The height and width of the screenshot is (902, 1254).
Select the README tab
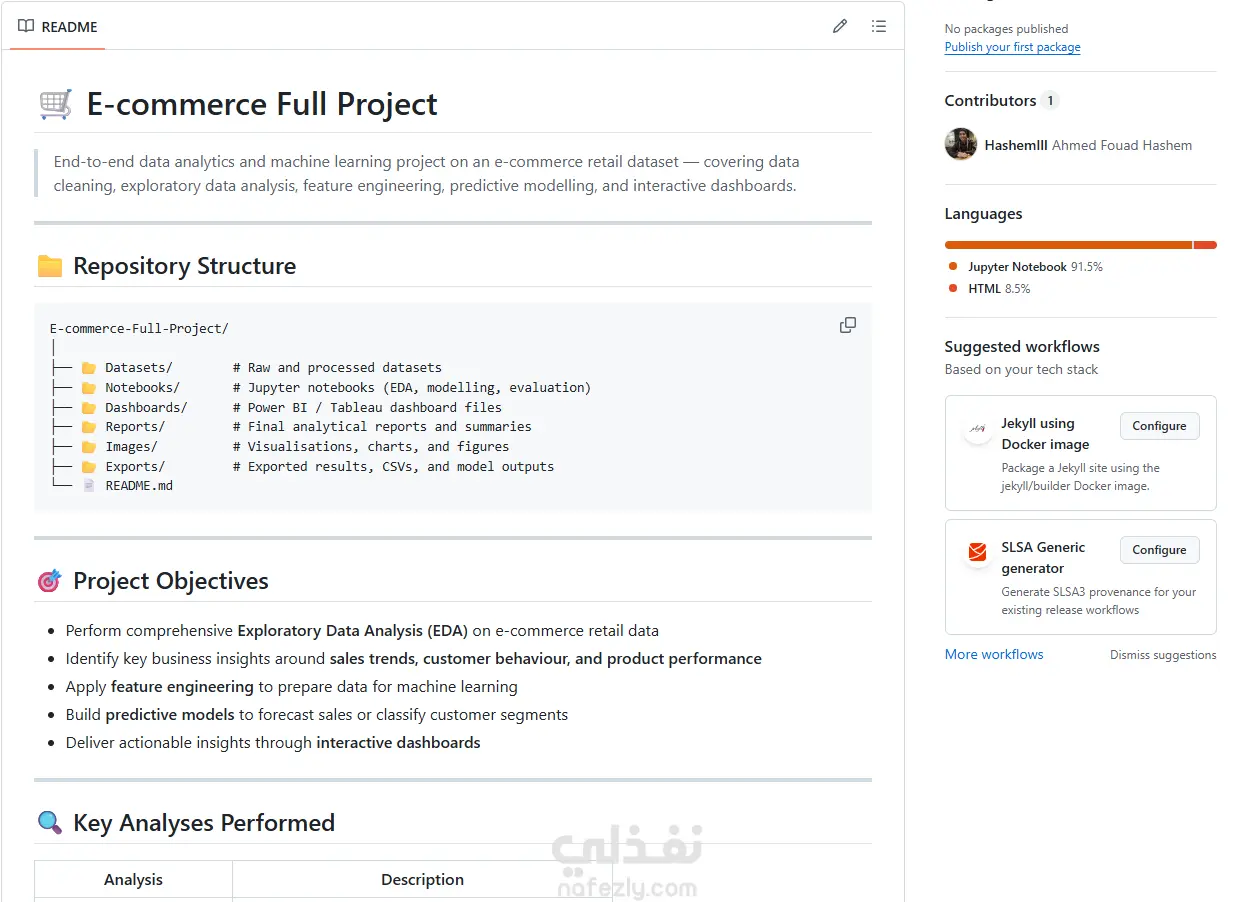click(58, 26)
